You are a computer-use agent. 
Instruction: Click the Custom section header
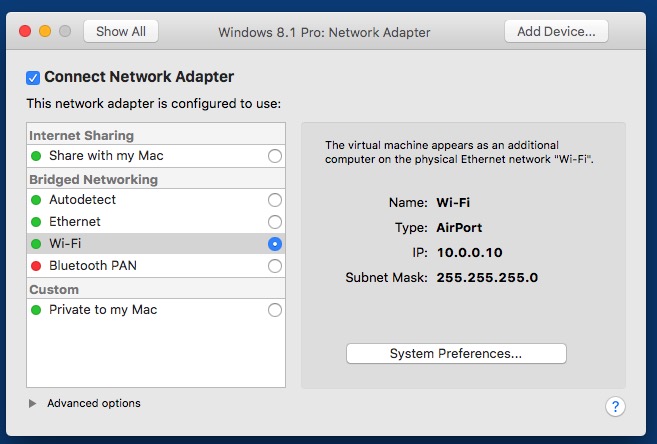54,290
